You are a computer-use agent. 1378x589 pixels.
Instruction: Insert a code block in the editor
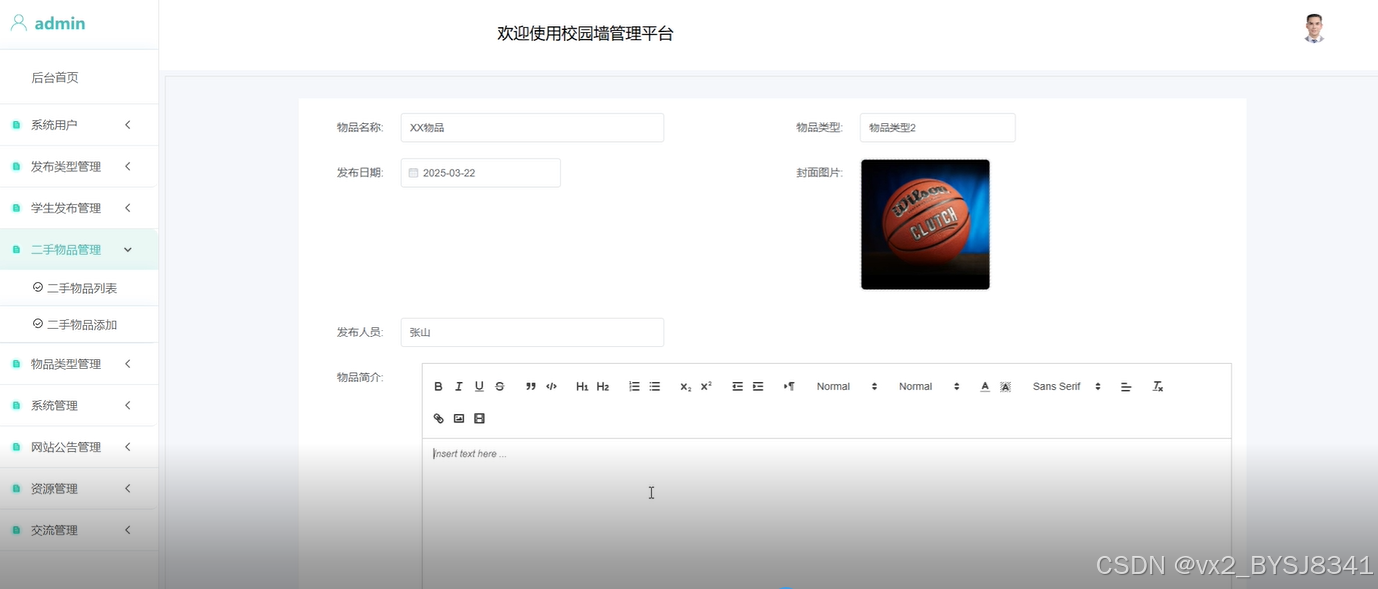[x=551, y=386]
